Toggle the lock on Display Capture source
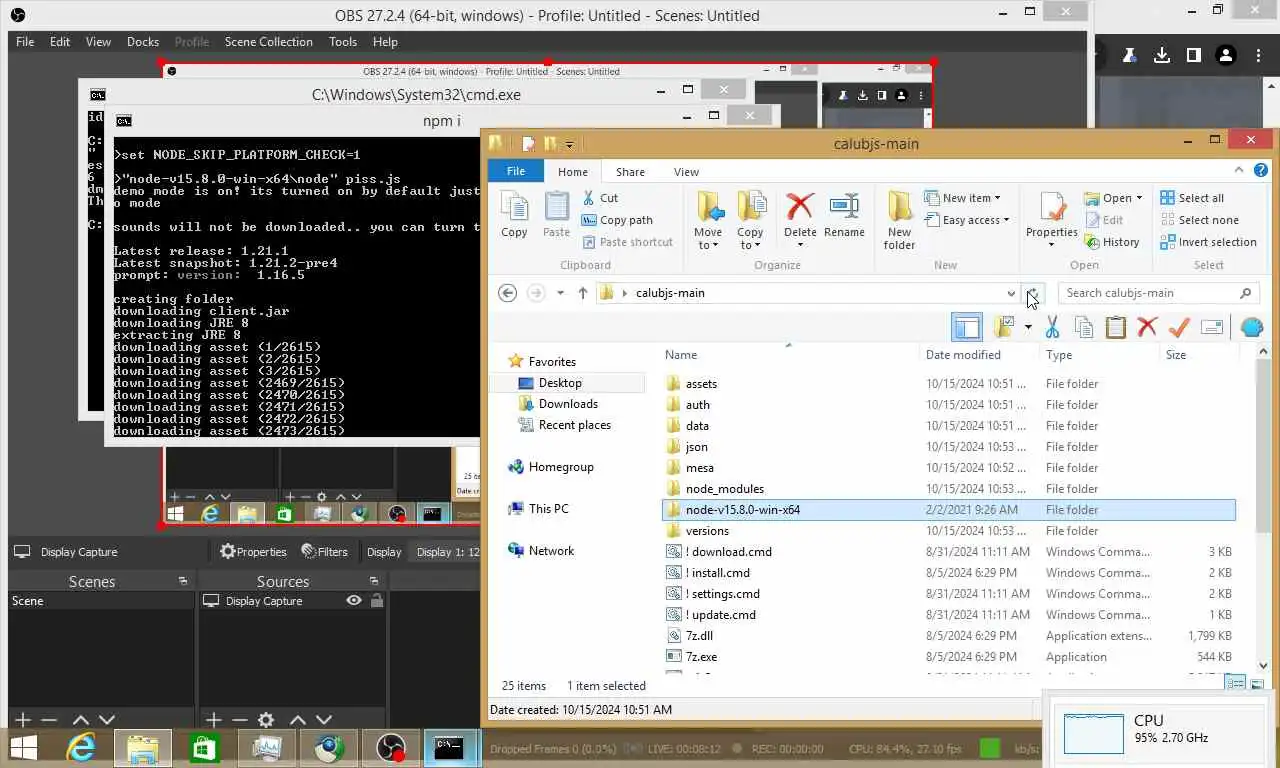This screenshot has height=768, width=1280. point(376,601)
